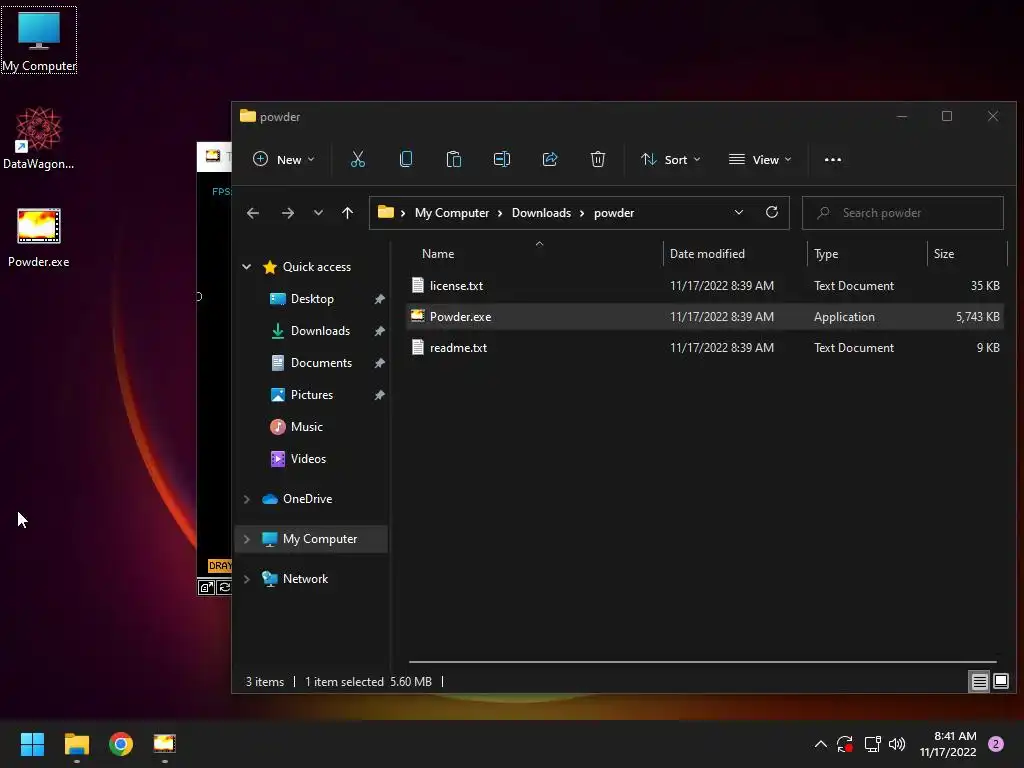Image resolution: width=1024 pixels, height=768 pixels.
Task: Open network tray icon
Action: point(872,744)
